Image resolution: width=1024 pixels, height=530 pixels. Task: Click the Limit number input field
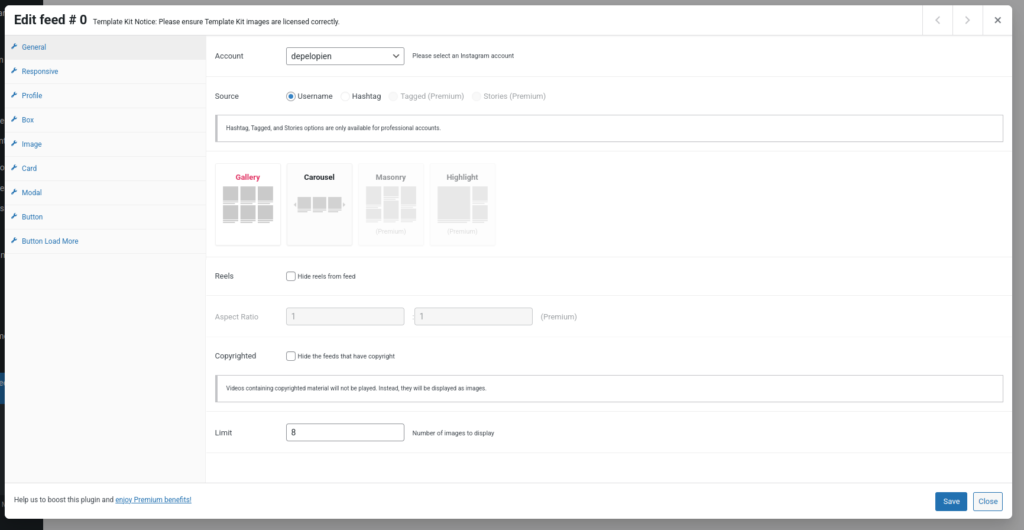click(x=345, y=432)
